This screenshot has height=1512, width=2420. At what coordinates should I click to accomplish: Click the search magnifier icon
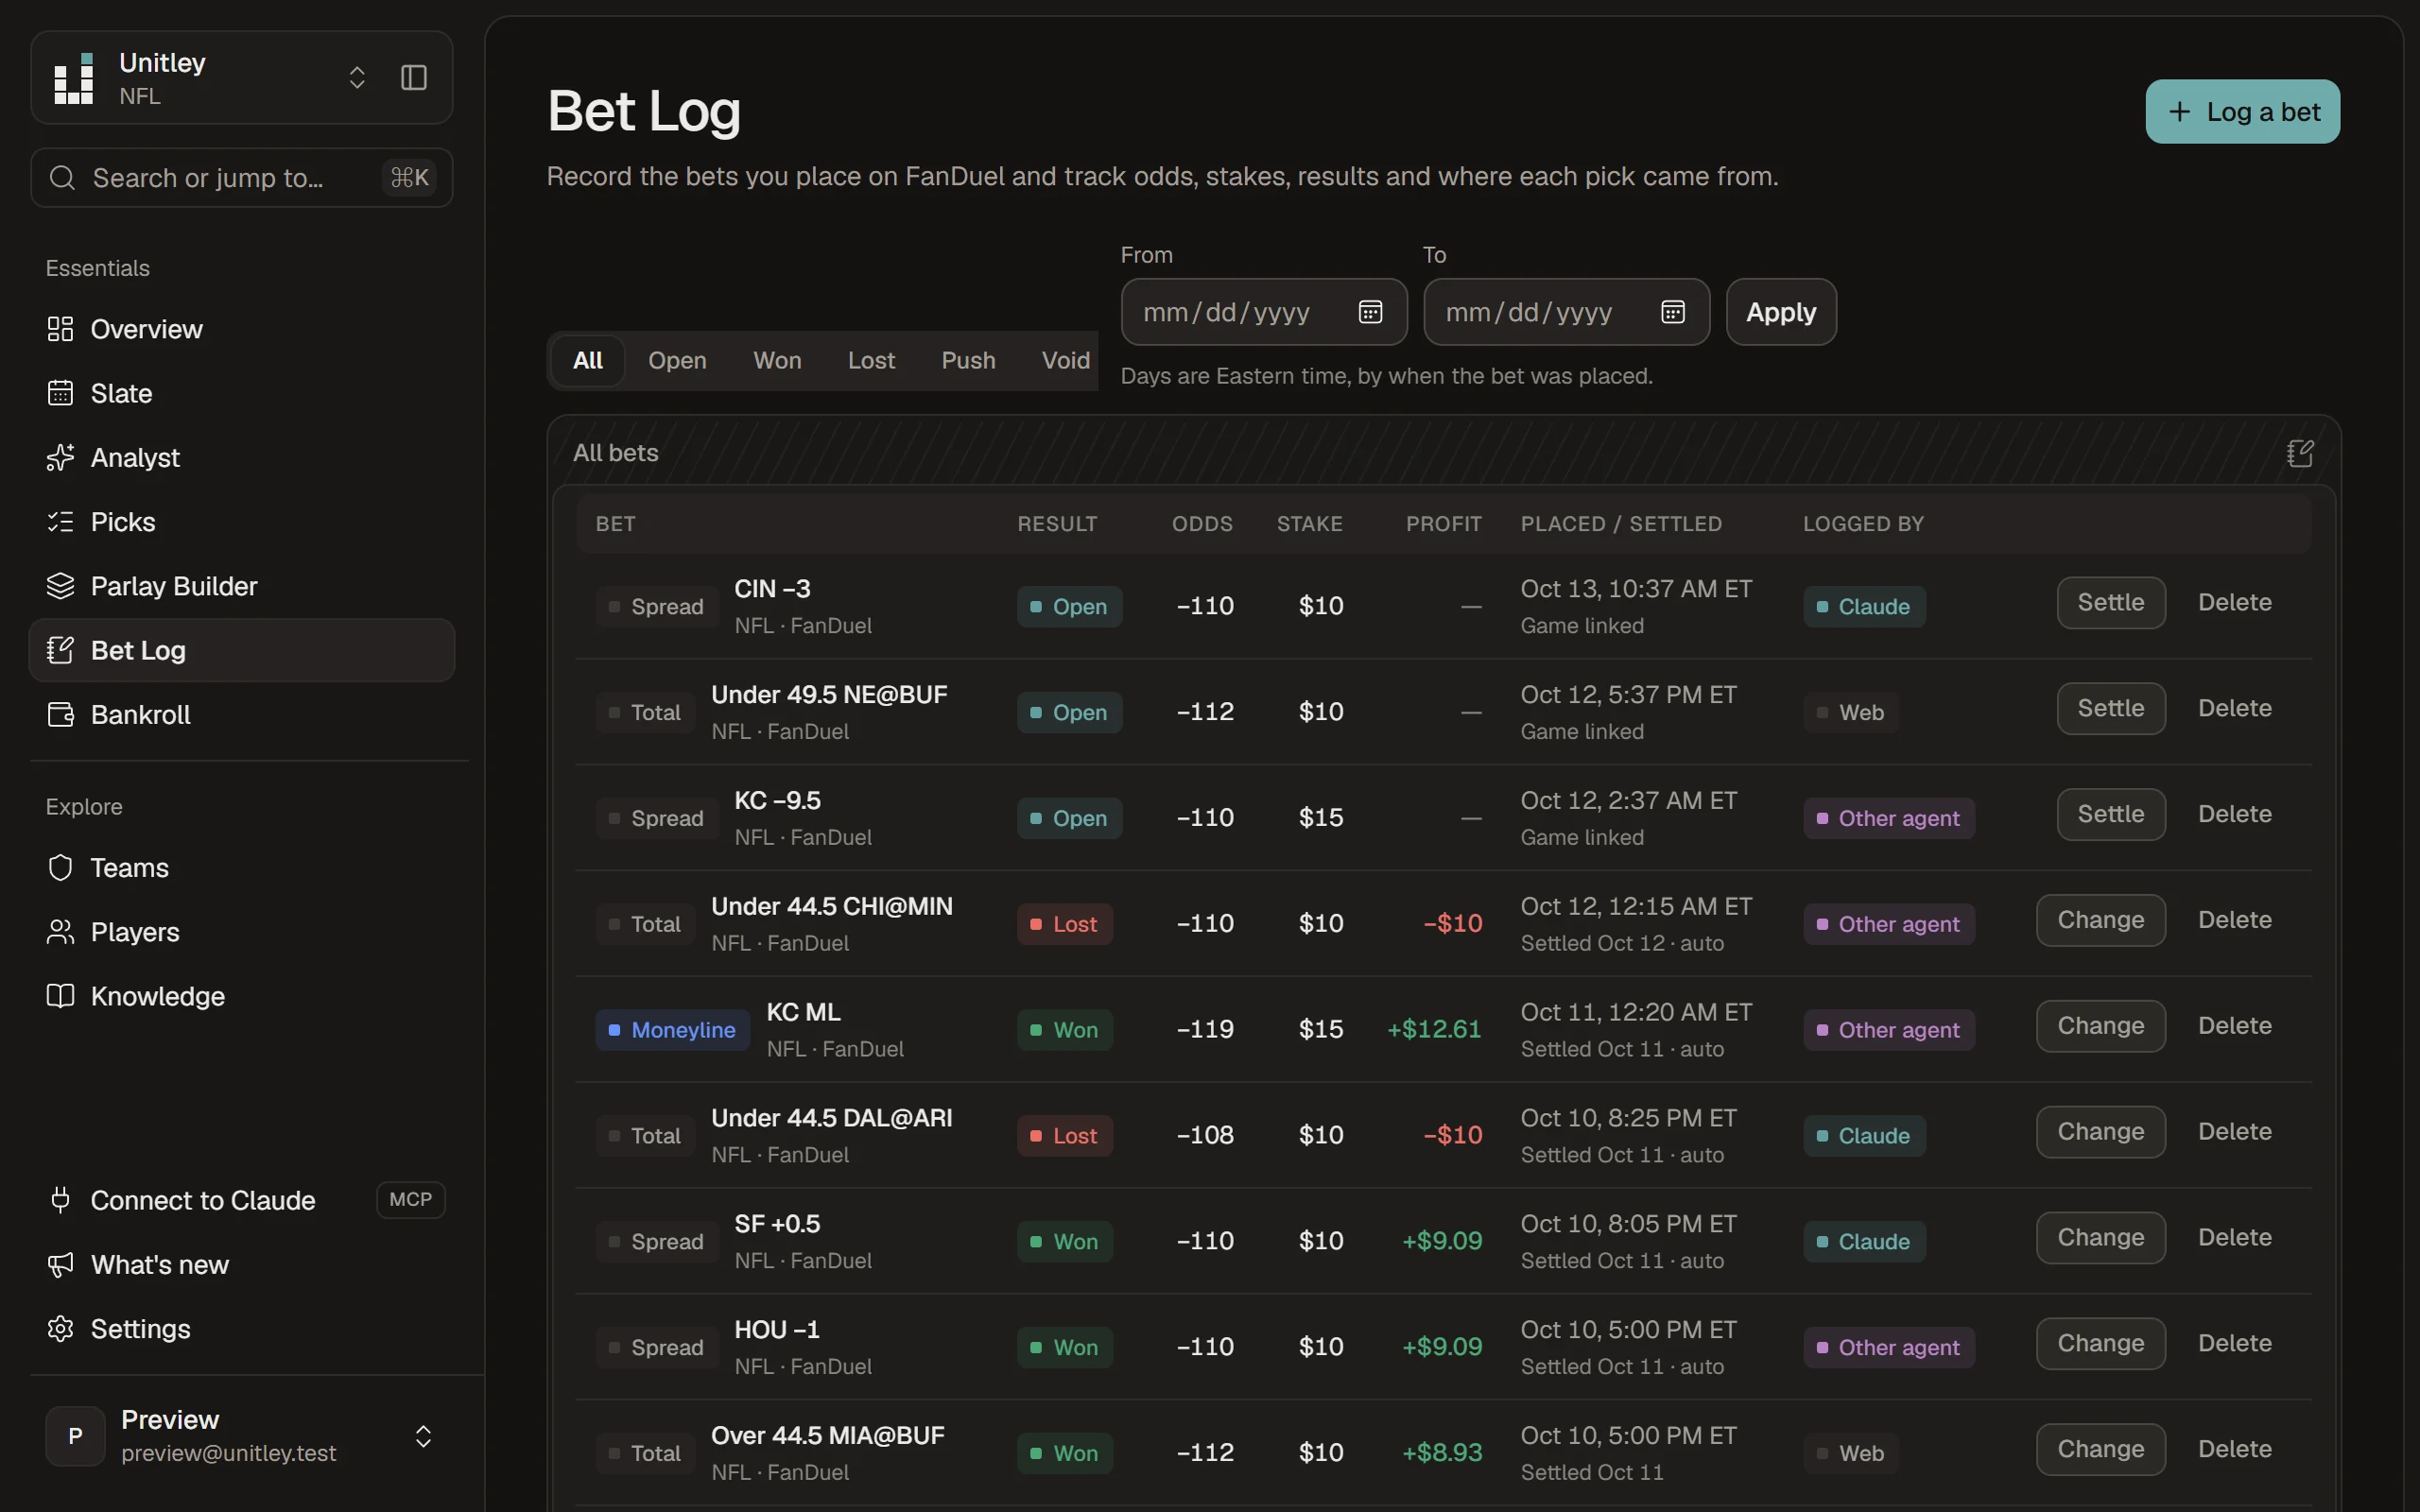pos(62,178)
